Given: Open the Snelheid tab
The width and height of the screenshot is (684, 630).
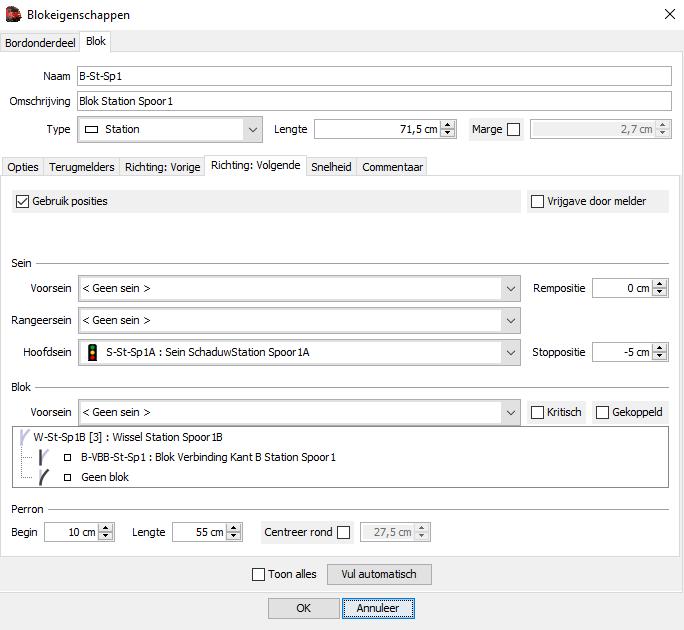Looking at the screenshot, I should point(331,167).
